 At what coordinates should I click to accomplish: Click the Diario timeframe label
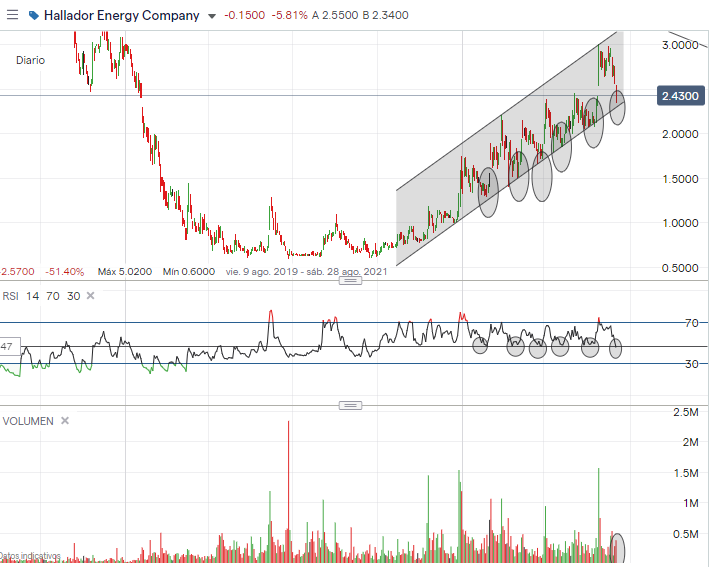(x=30, y=60)
